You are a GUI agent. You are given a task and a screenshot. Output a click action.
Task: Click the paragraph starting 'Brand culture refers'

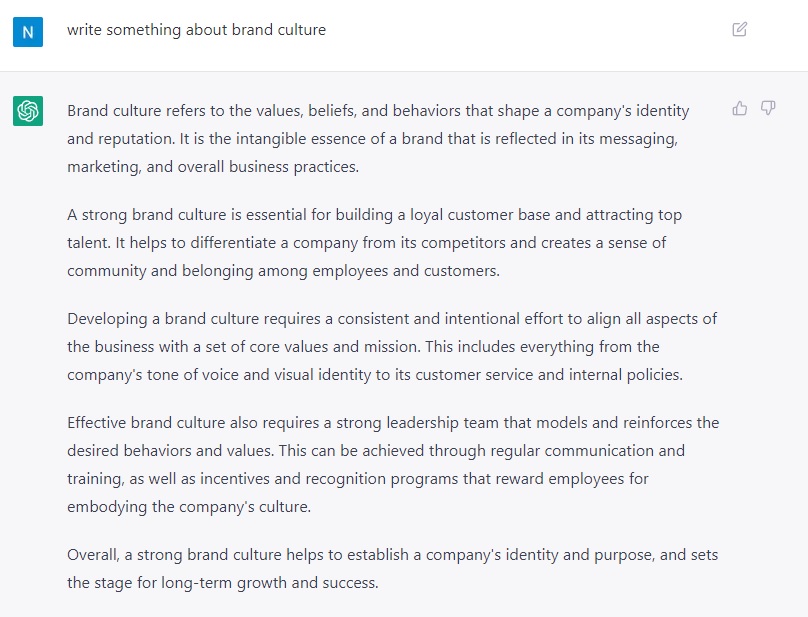coord(378,139)
